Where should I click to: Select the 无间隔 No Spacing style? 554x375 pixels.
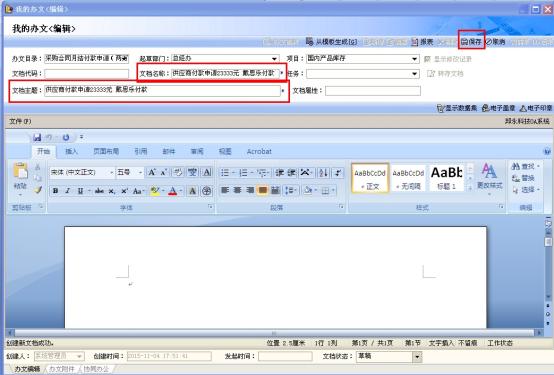[x=408, y=178]
